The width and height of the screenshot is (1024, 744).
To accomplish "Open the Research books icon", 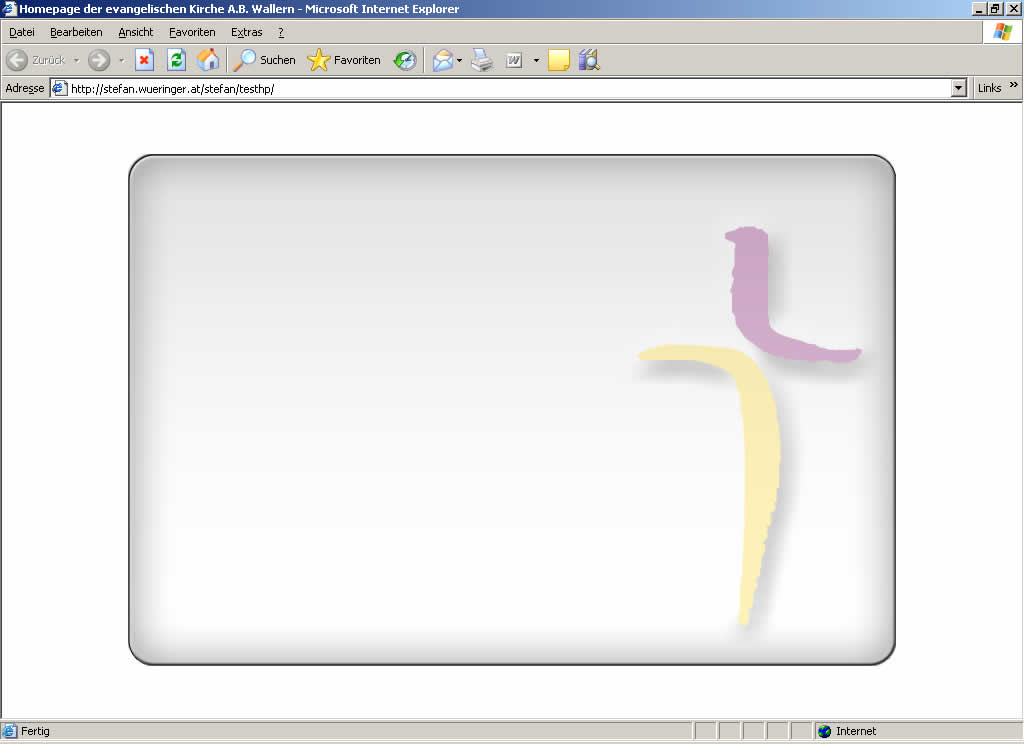I will [589, 60].
